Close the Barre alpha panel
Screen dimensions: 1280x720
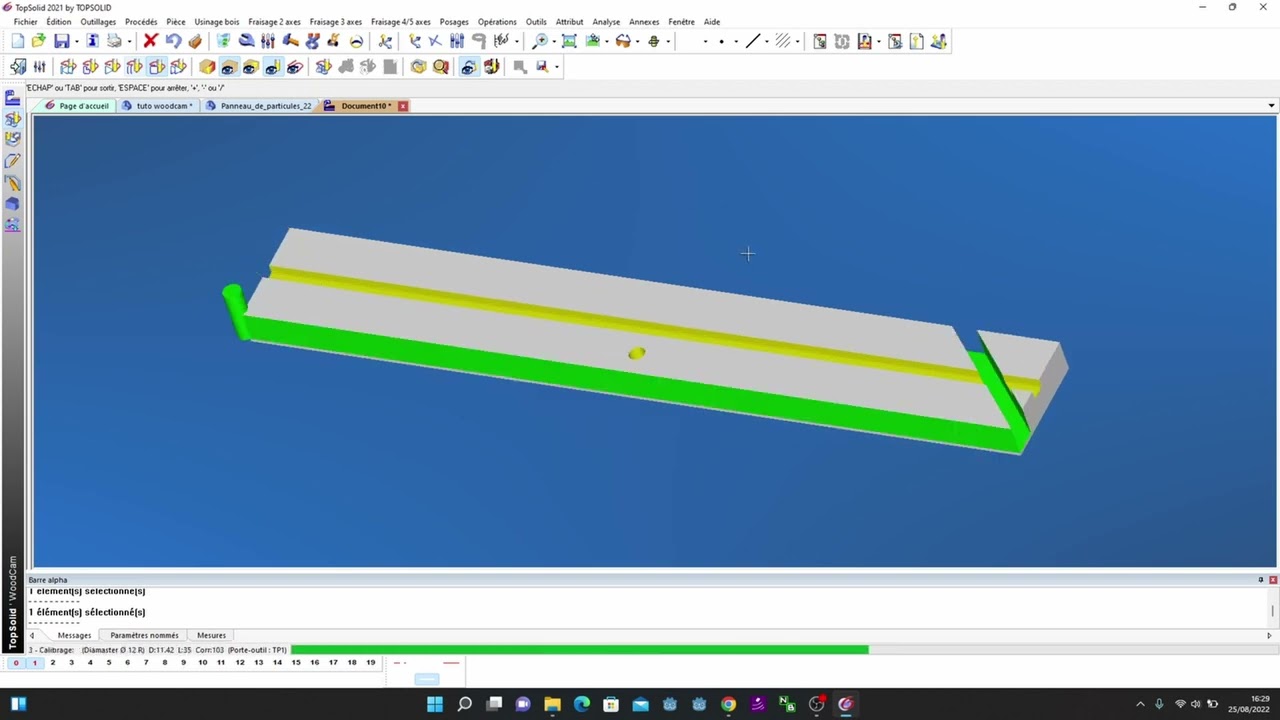click(1273, 580)
